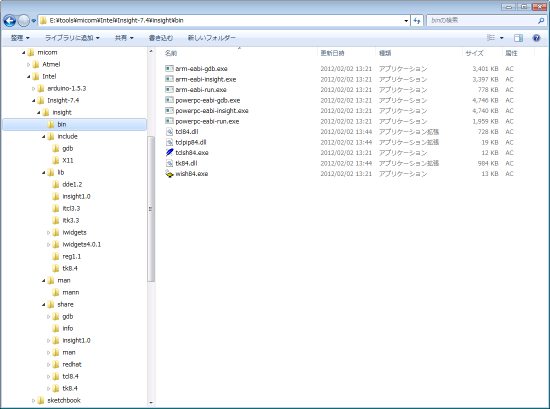This screenshot has height=409, width=550.
Task: Click 新しいフォルダー button
Action: point(212,38)
